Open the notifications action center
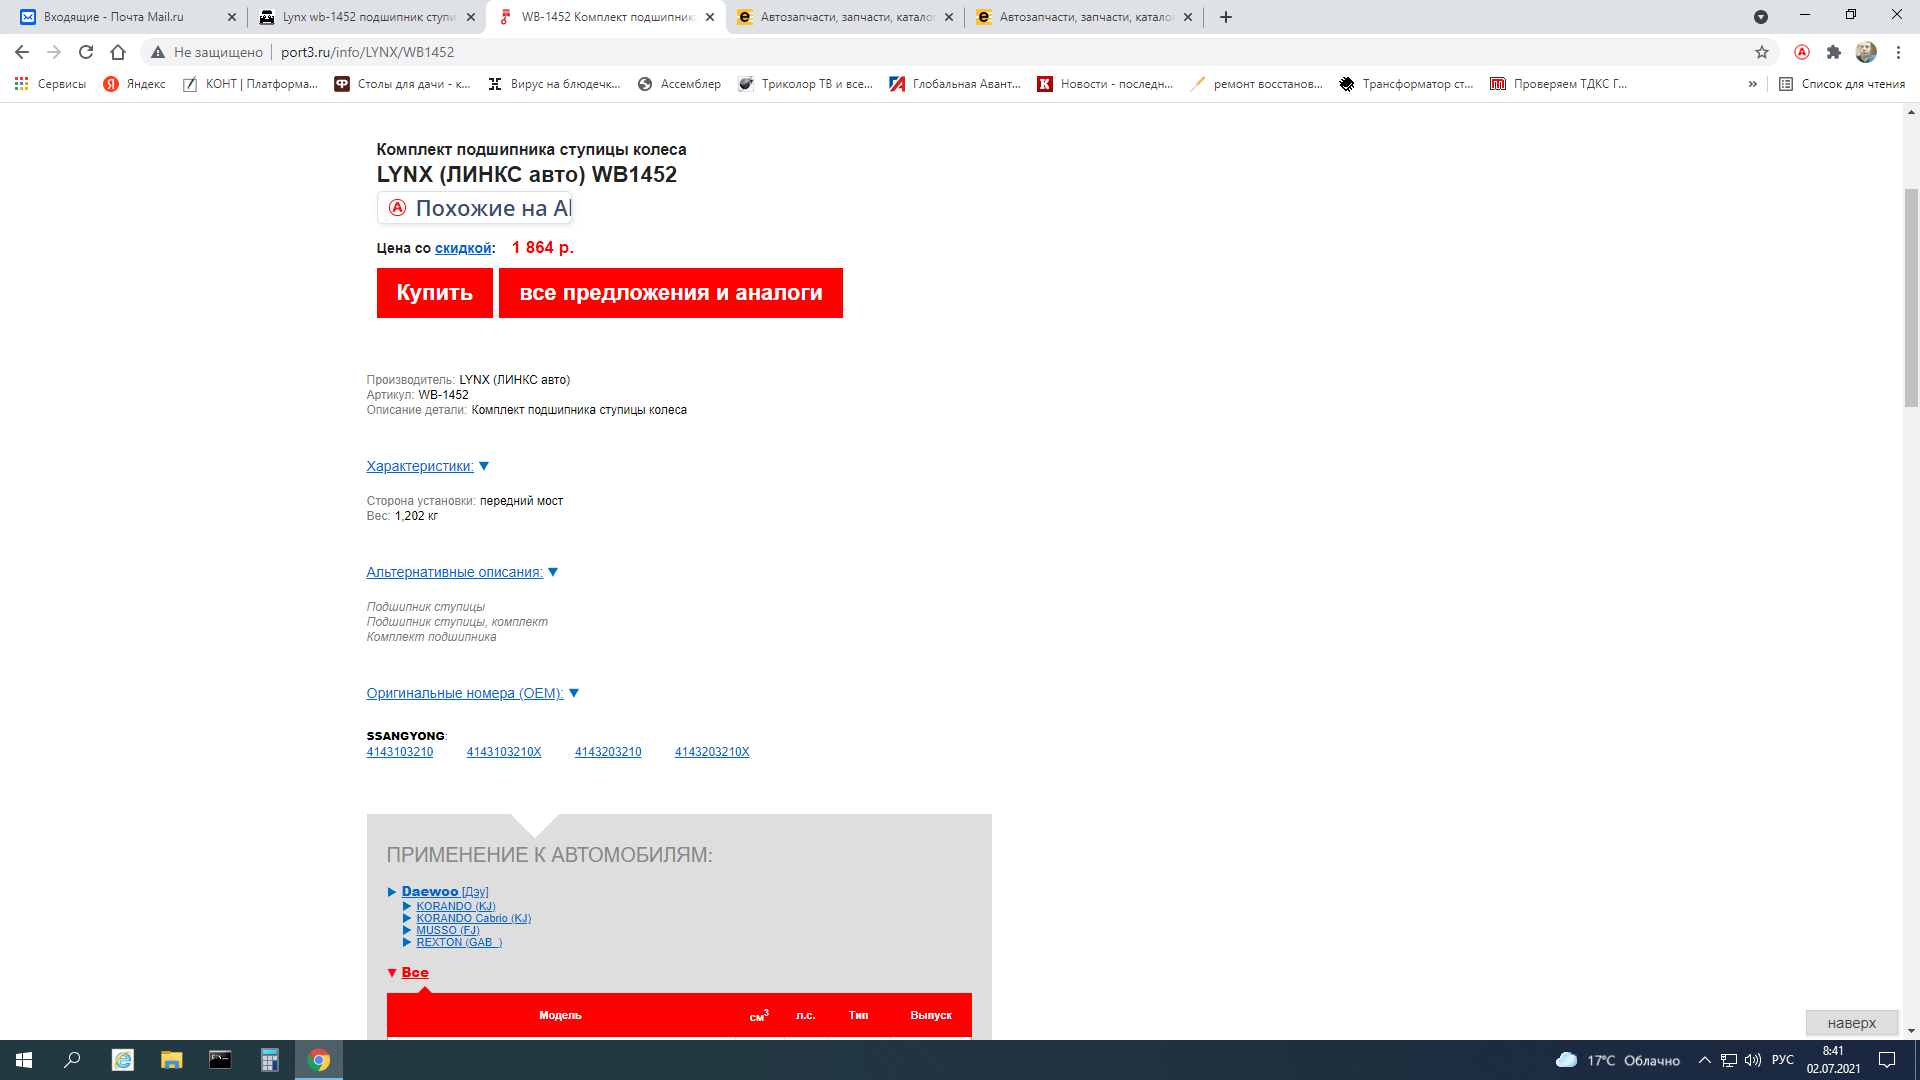Image resolution: width=1920 pixels, height=1080 pixels. pyautogui.click(x=1887, y=1060)
